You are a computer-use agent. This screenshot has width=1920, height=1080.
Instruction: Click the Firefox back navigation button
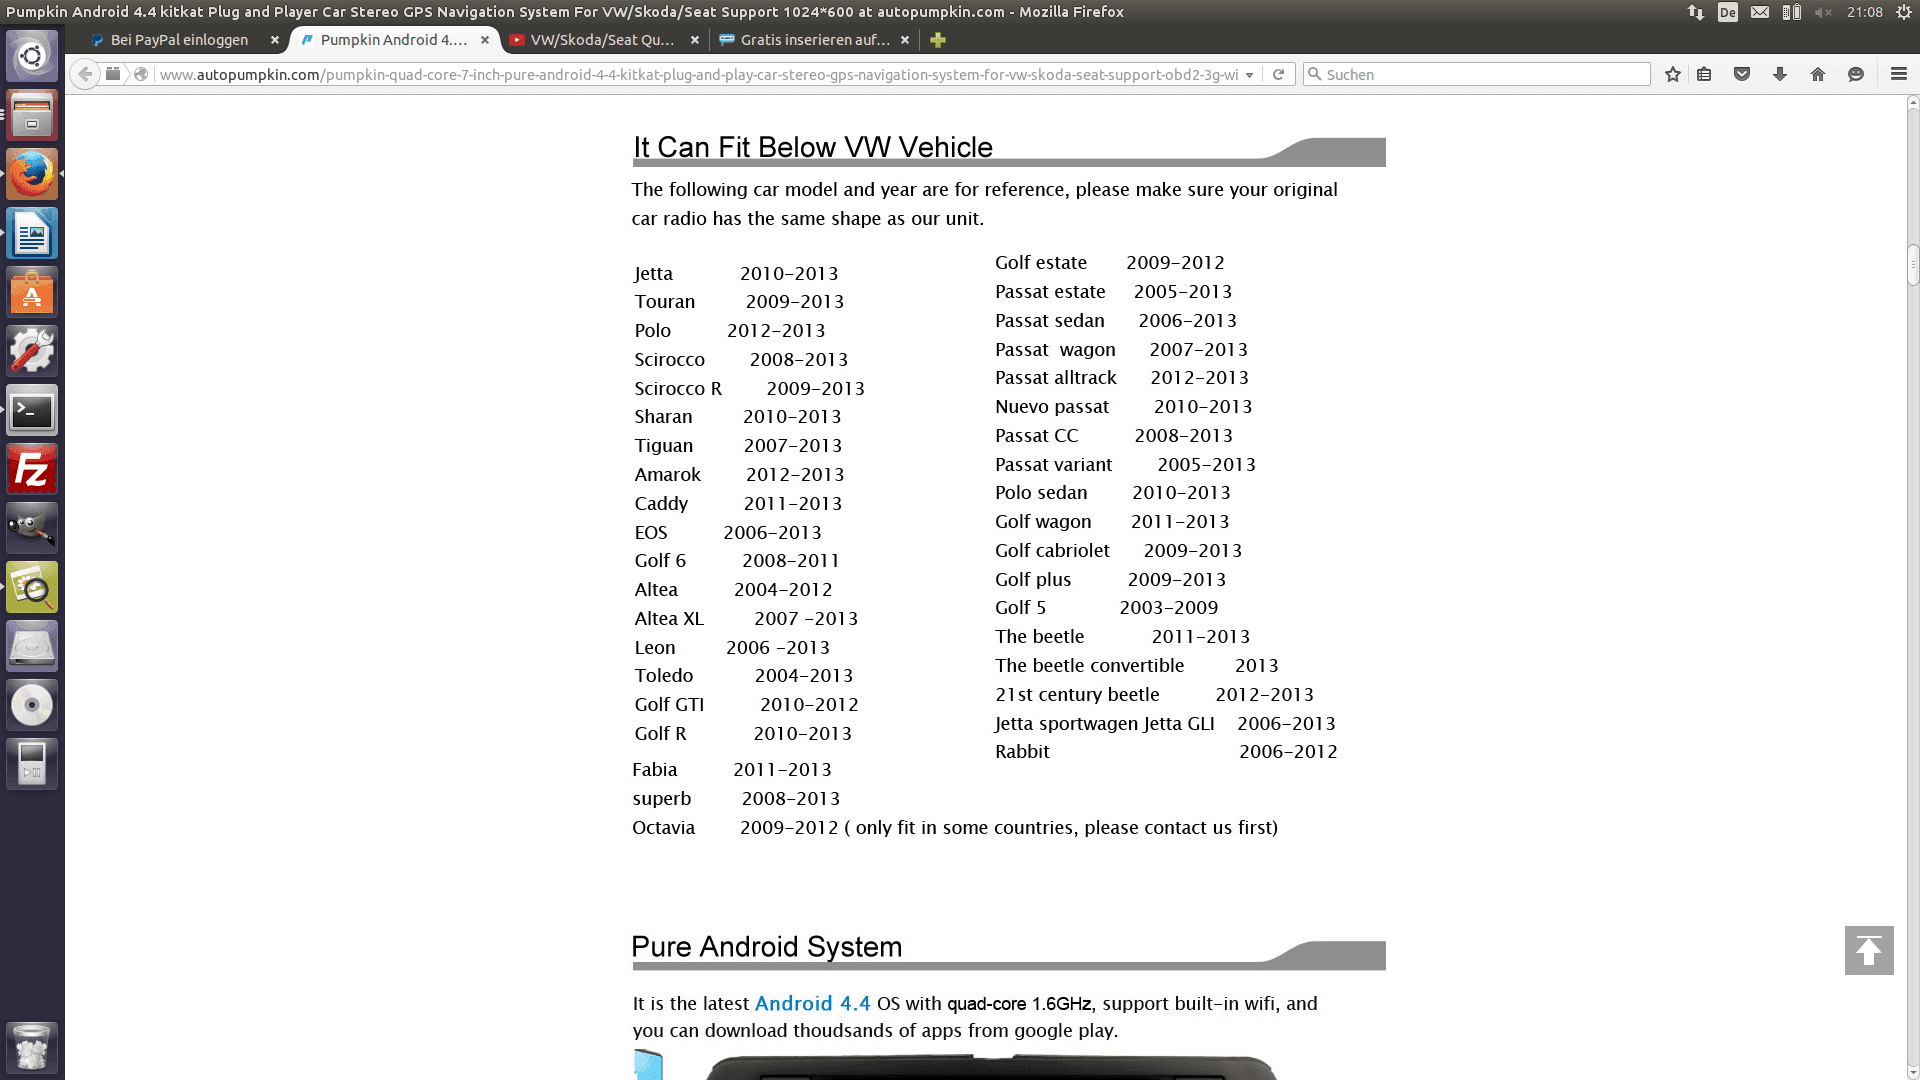(x=86, y=74)
